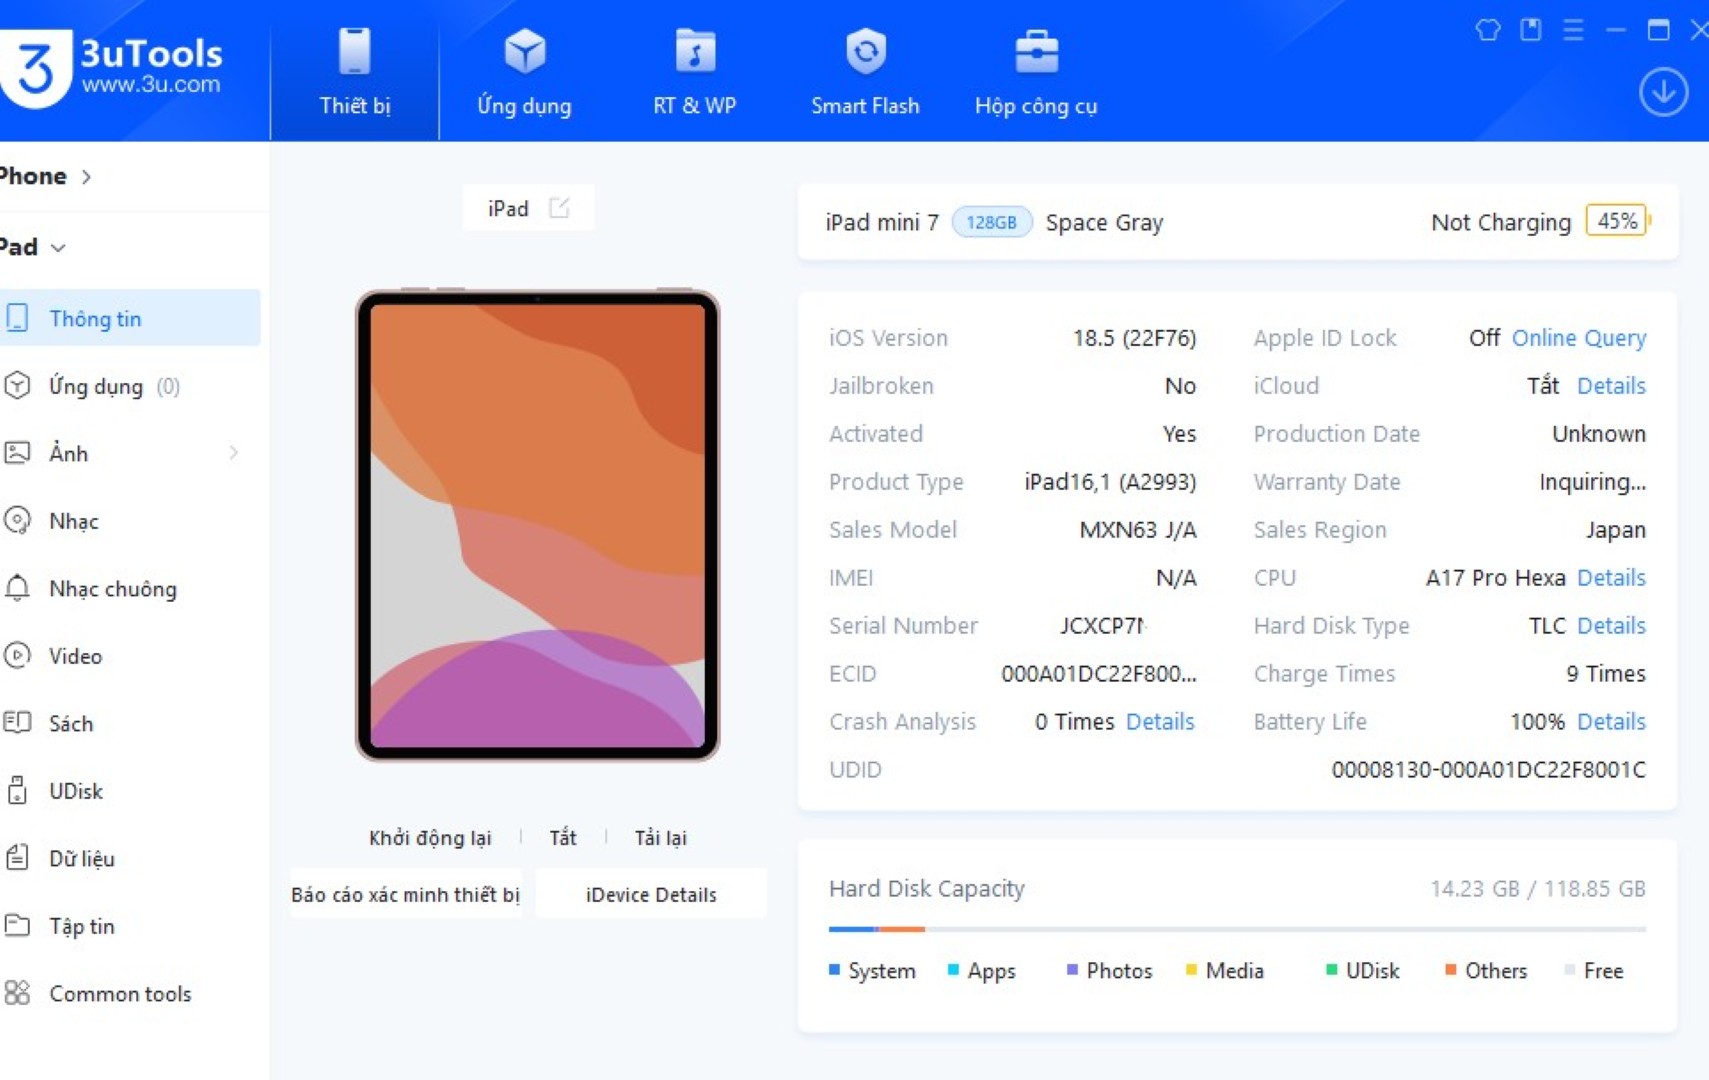Open the downloads circle arrow icon
The width and height of the screenshot is (1709, 1080).
click(1663, 92)
